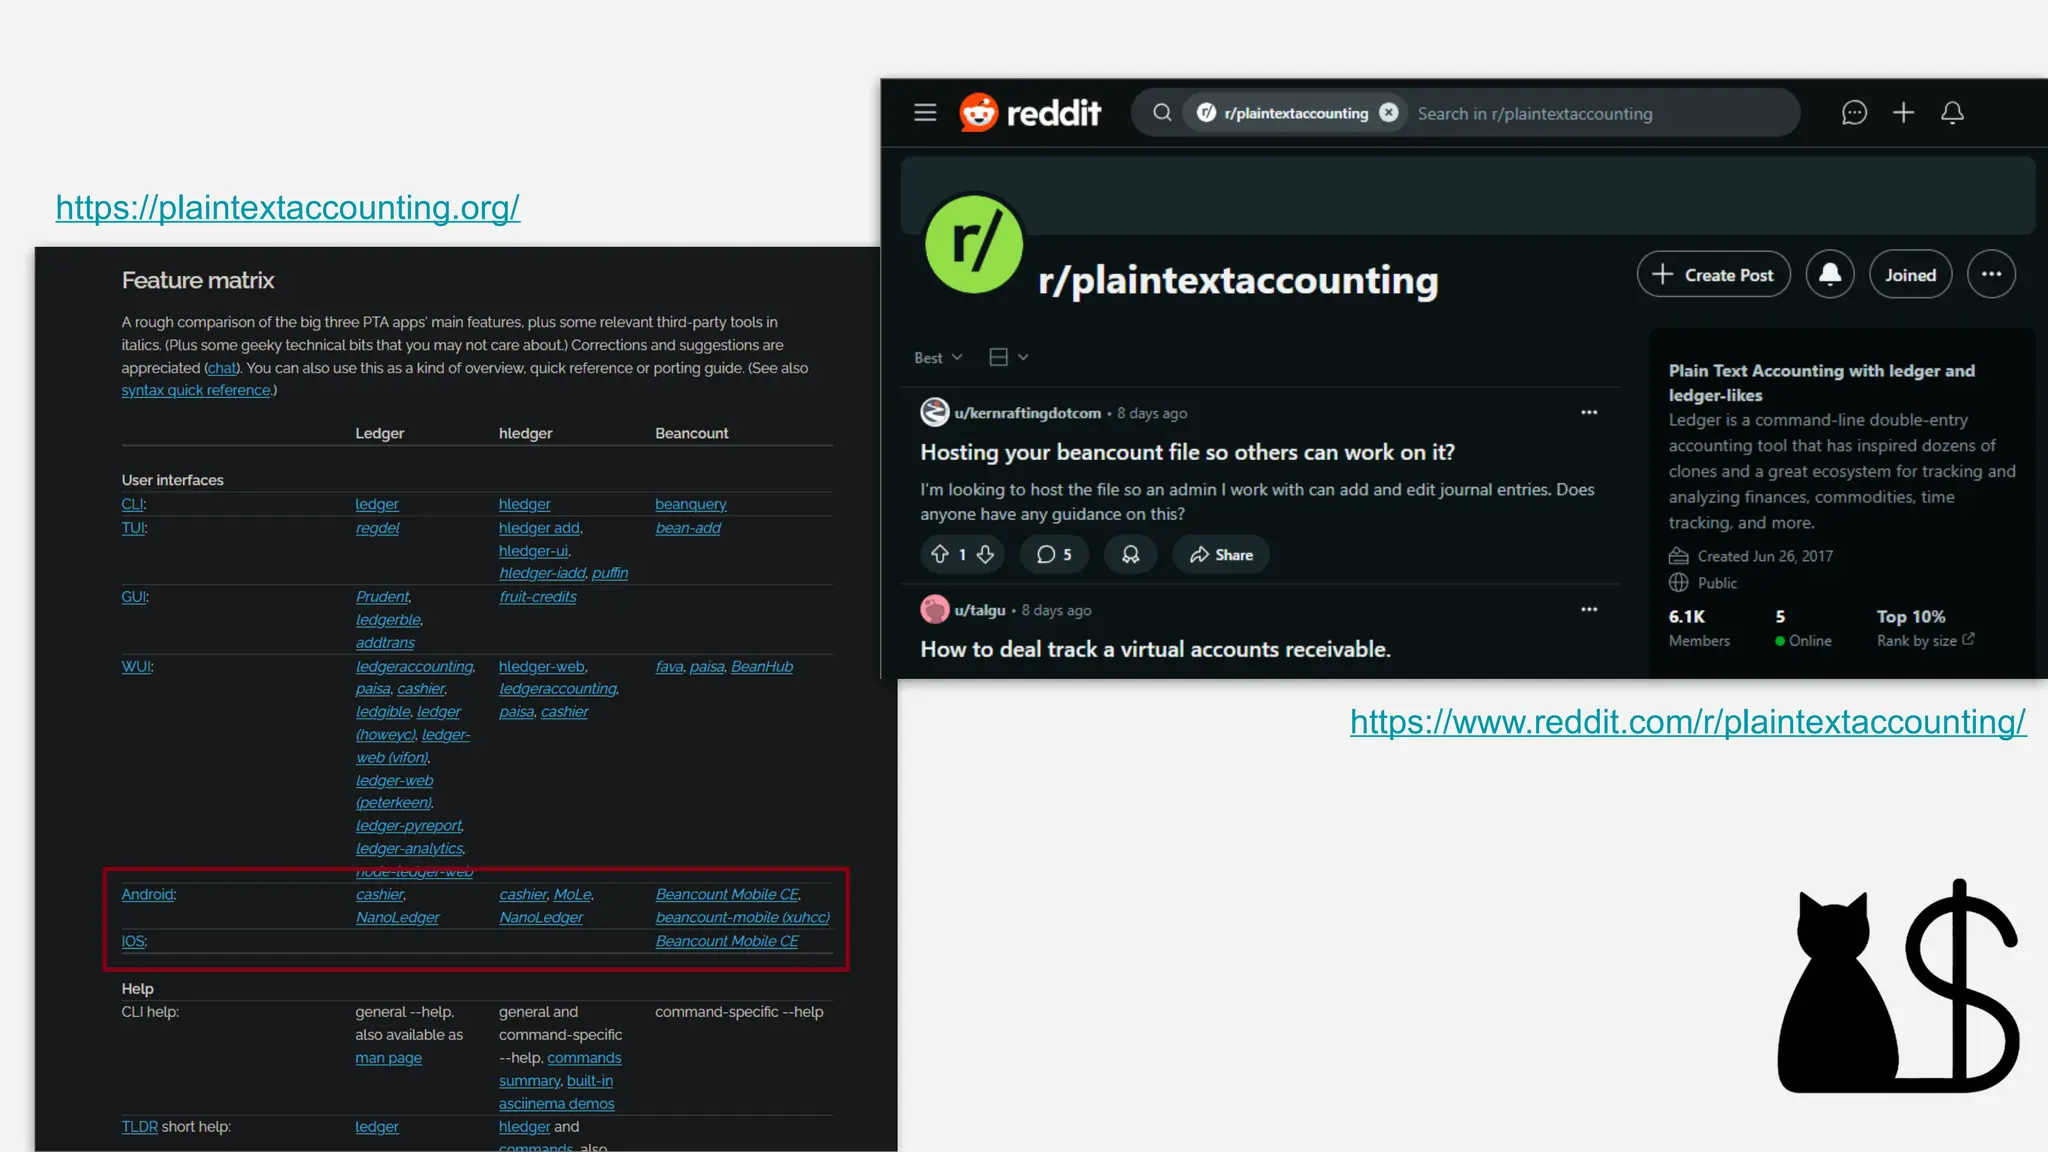Open u/kernraftingdotcom profile

pos(1027,413)
